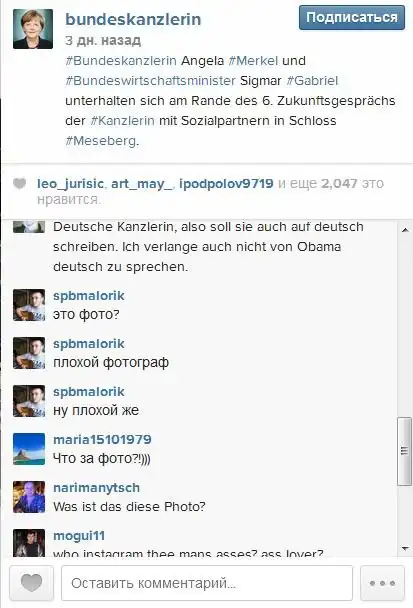Click bundeskanzlerin profile avatar
The width and height of the screenshot is (413, 608).
coord(33,29)
